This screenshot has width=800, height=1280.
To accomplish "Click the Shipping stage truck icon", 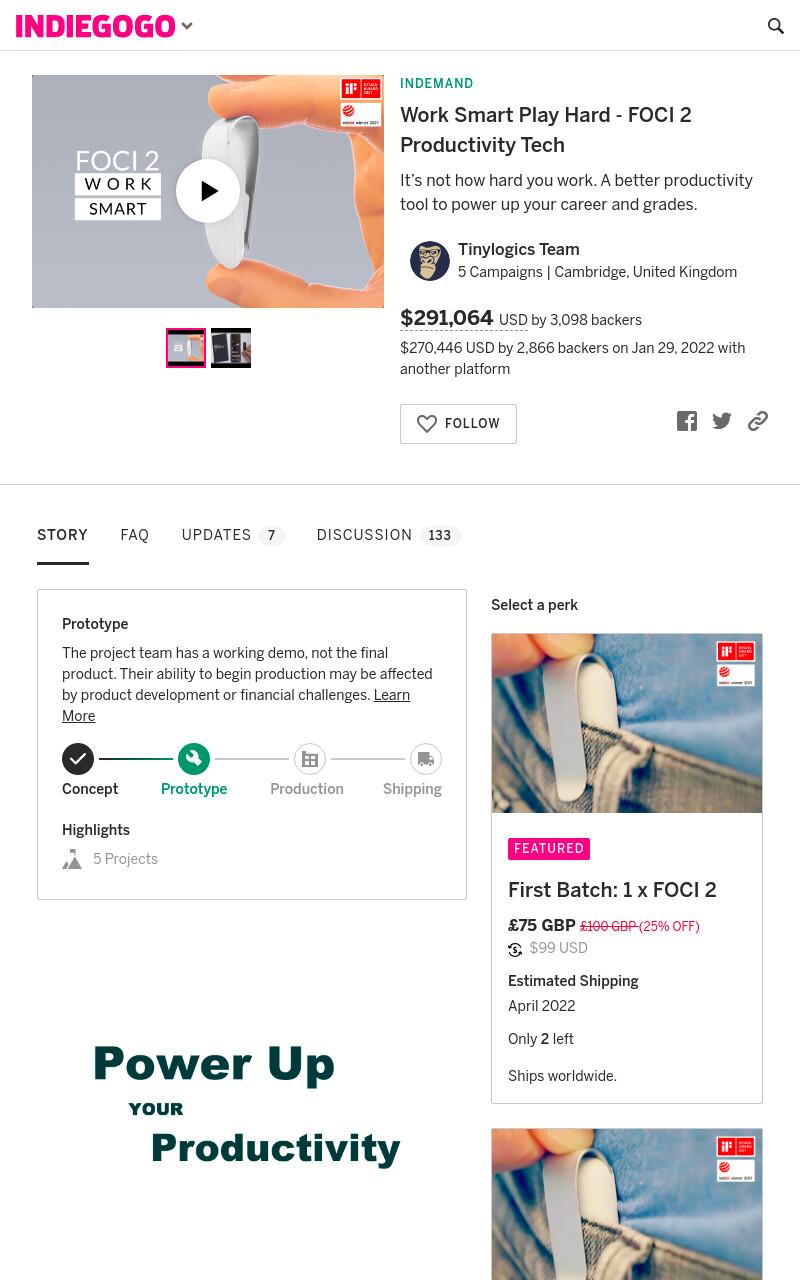I will click(x=426, y=759).
